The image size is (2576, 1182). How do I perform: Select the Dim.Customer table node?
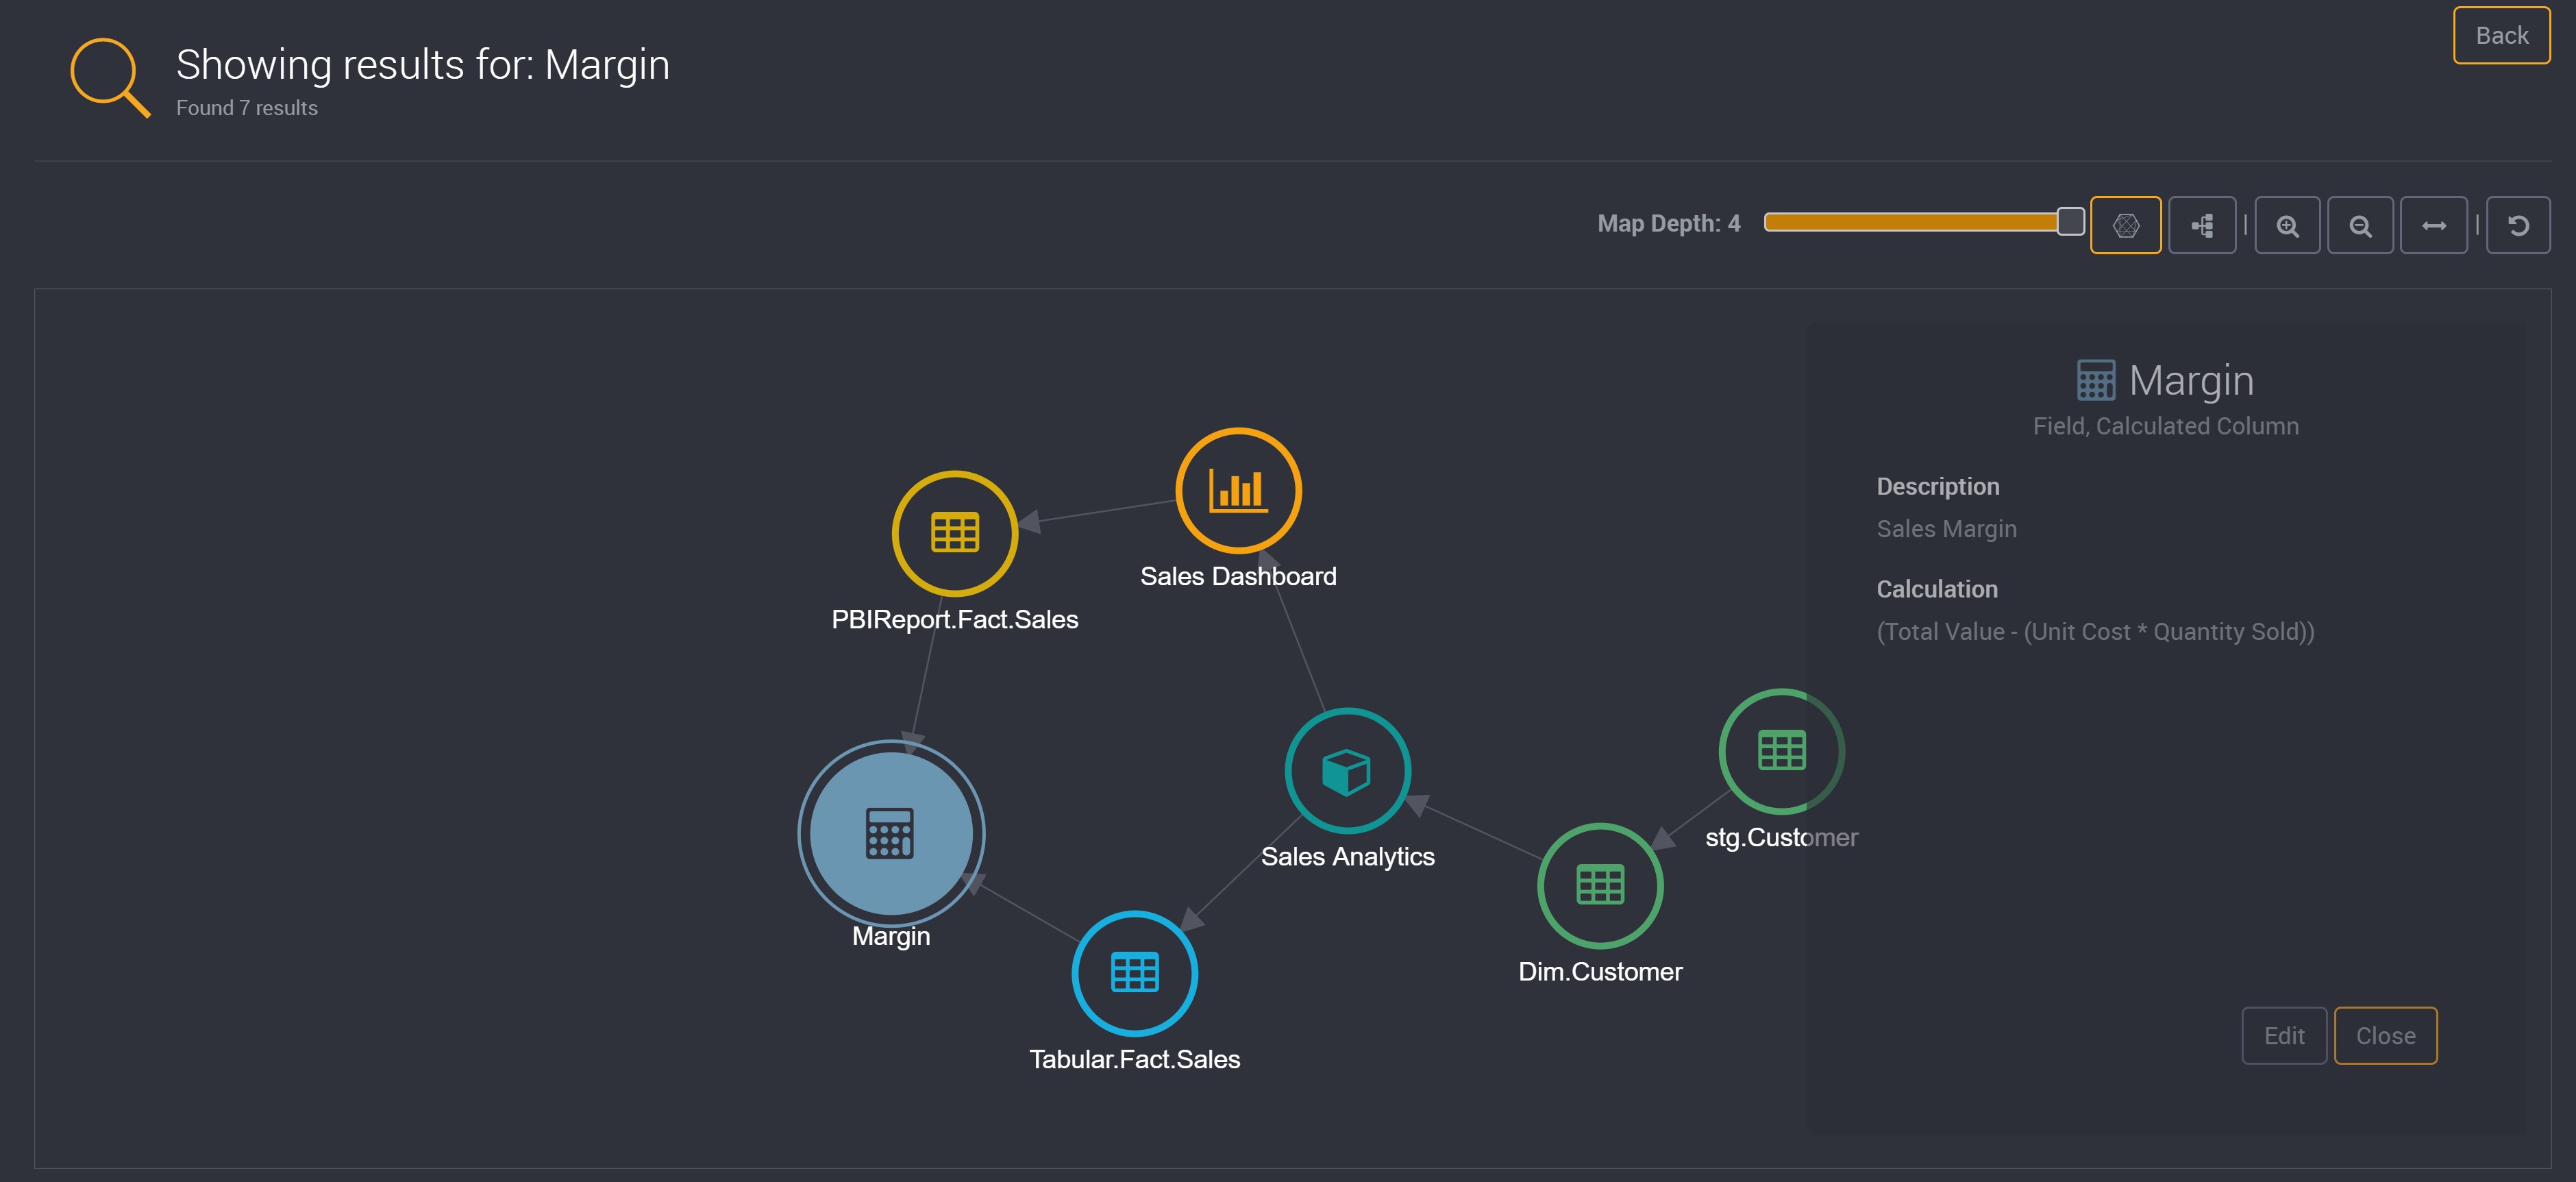pyautogui.click(x=1600, y=885)
